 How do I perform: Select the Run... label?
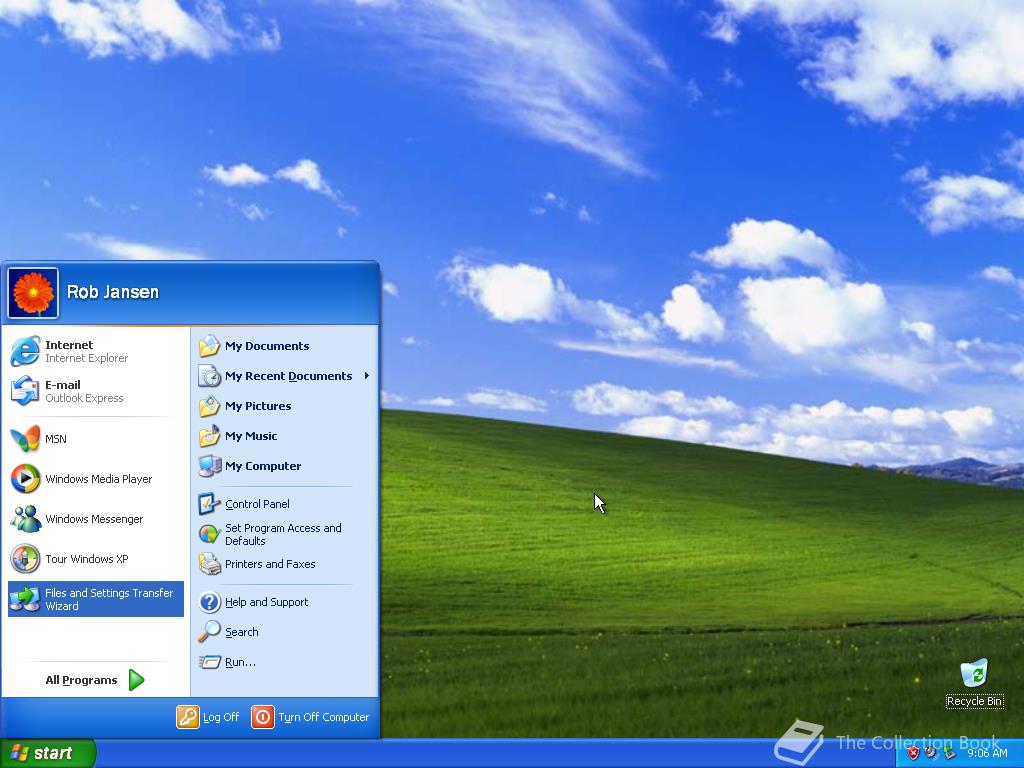click(x=240, y=662)
